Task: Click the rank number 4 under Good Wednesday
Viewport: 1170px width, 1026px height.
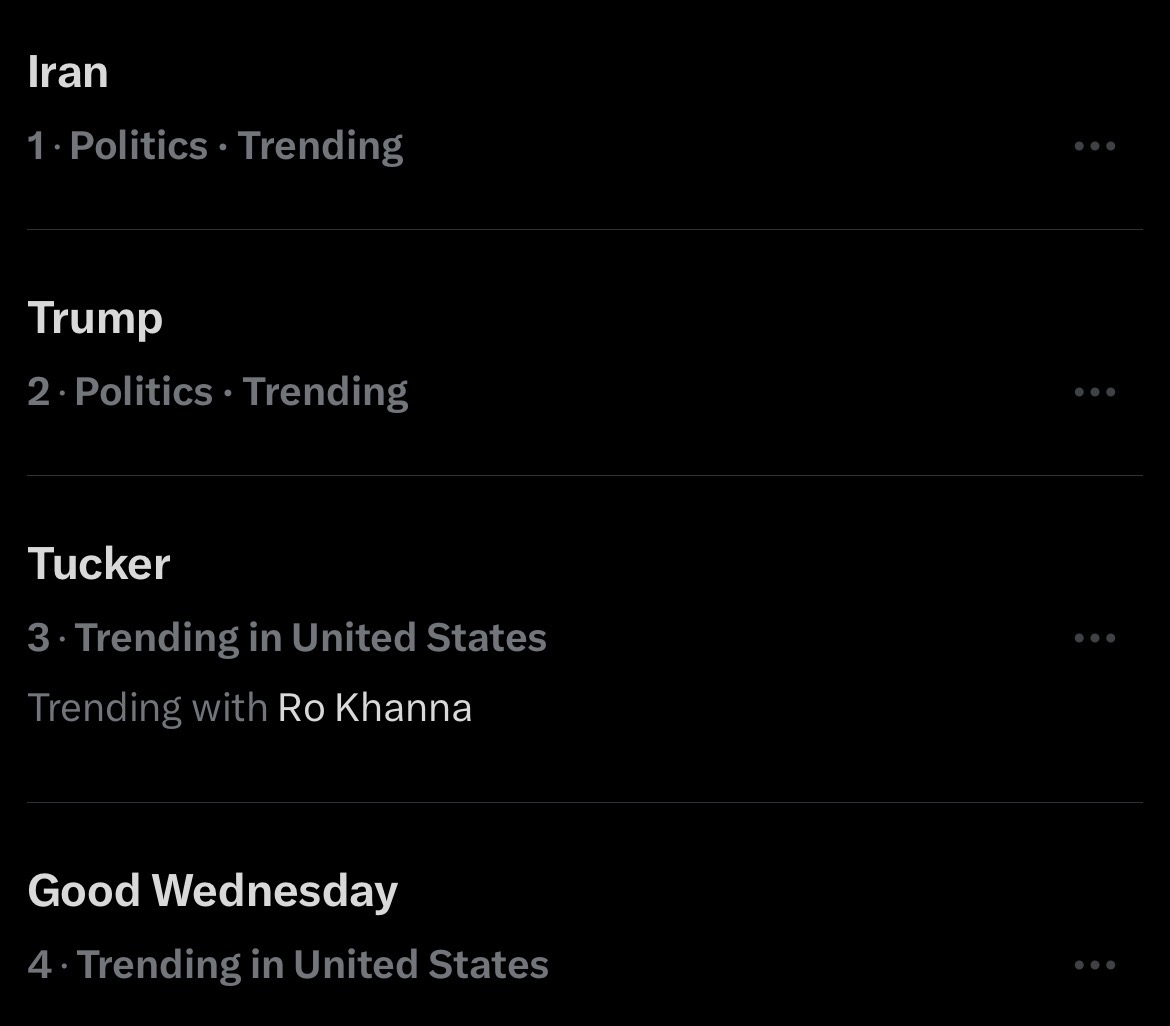Action: coord(39,965)
